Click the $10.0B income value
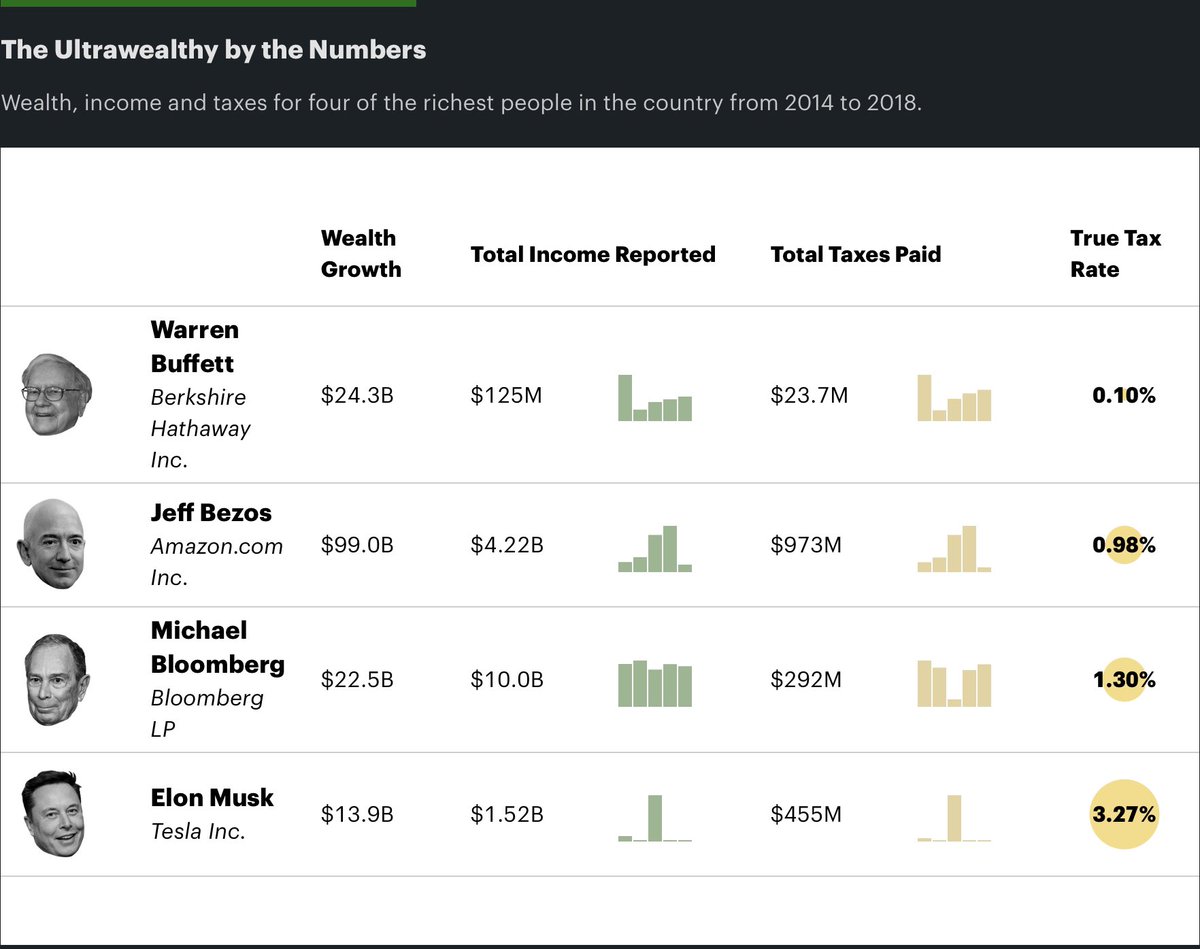 pos(507,680)
